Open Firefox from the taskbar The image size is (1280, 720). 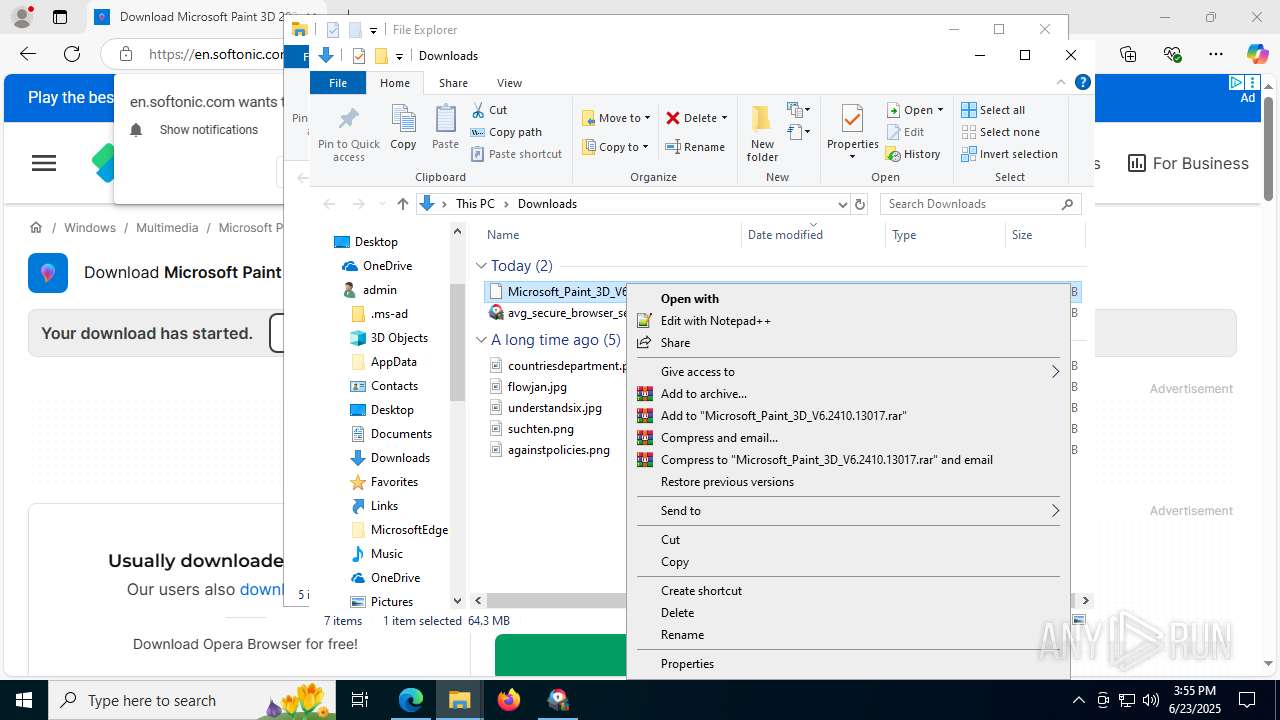click(x=509, y=700)
